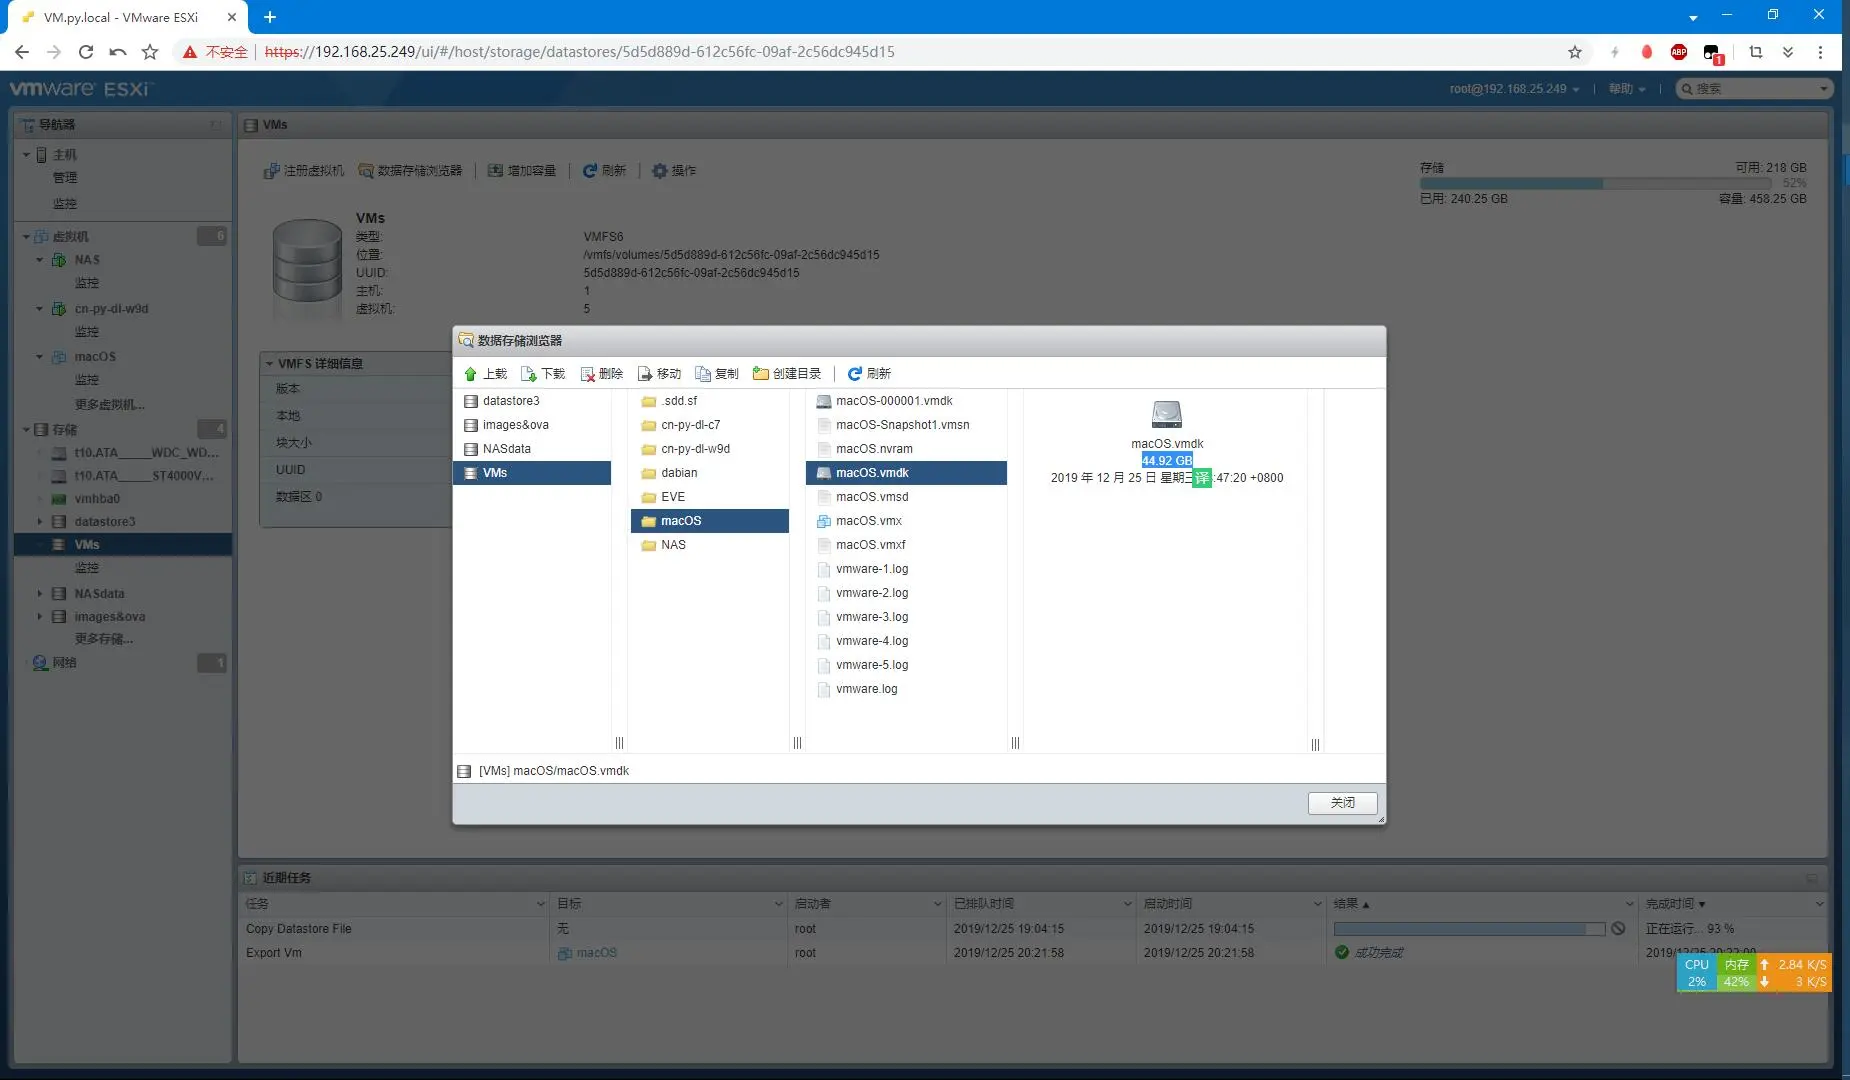This screenshot has height=1080, width=1850.
Task: Click the macOS target link in tasks
Action: 596,953
